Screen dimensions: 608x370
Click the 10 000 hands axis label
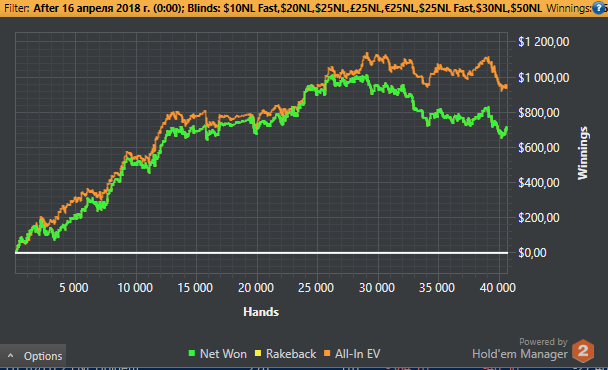[x=135, y=288]
